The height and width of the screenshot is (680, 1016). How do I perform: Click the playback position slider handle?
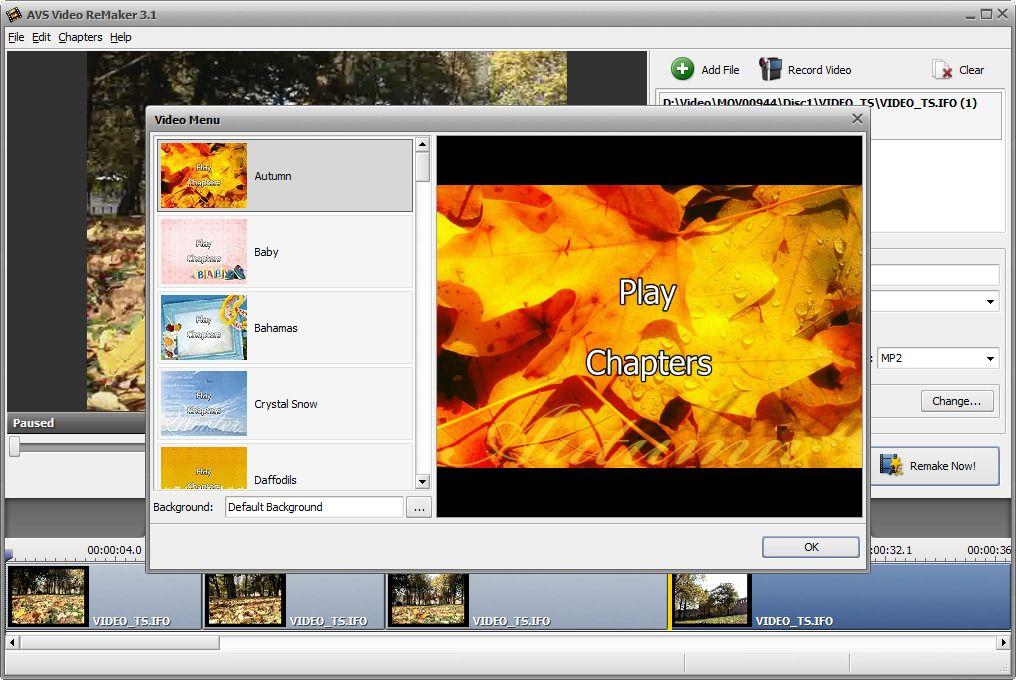click(14, 446)
